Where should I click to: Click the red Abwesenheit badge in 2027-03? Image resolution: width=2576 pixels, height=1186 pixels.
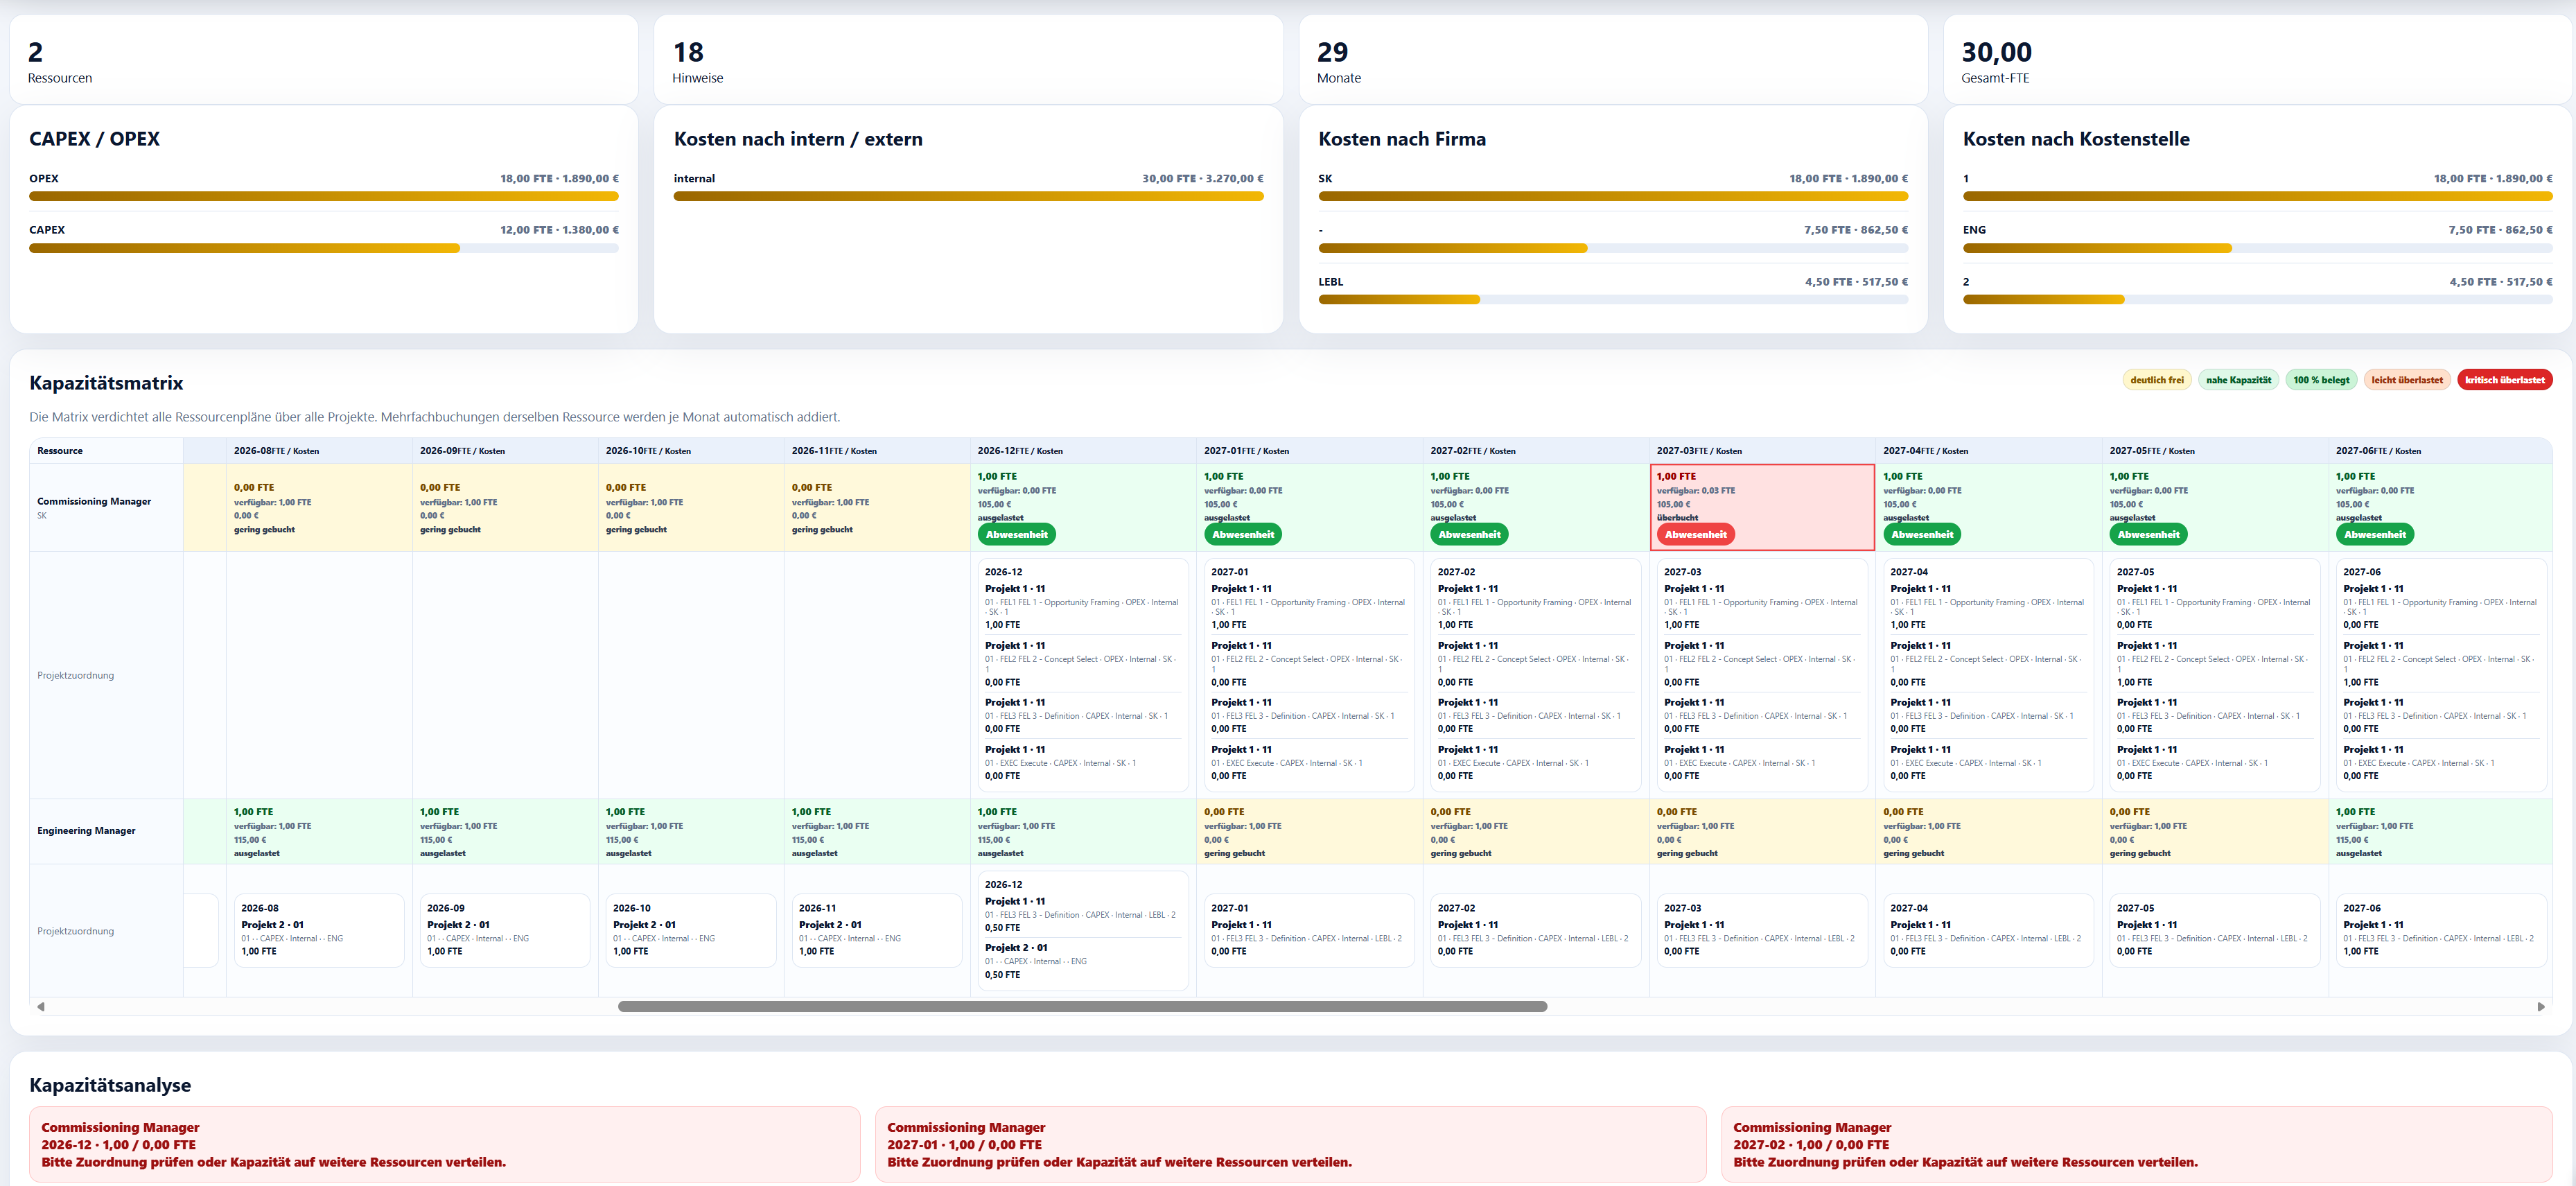click(x=1695, y=534)
